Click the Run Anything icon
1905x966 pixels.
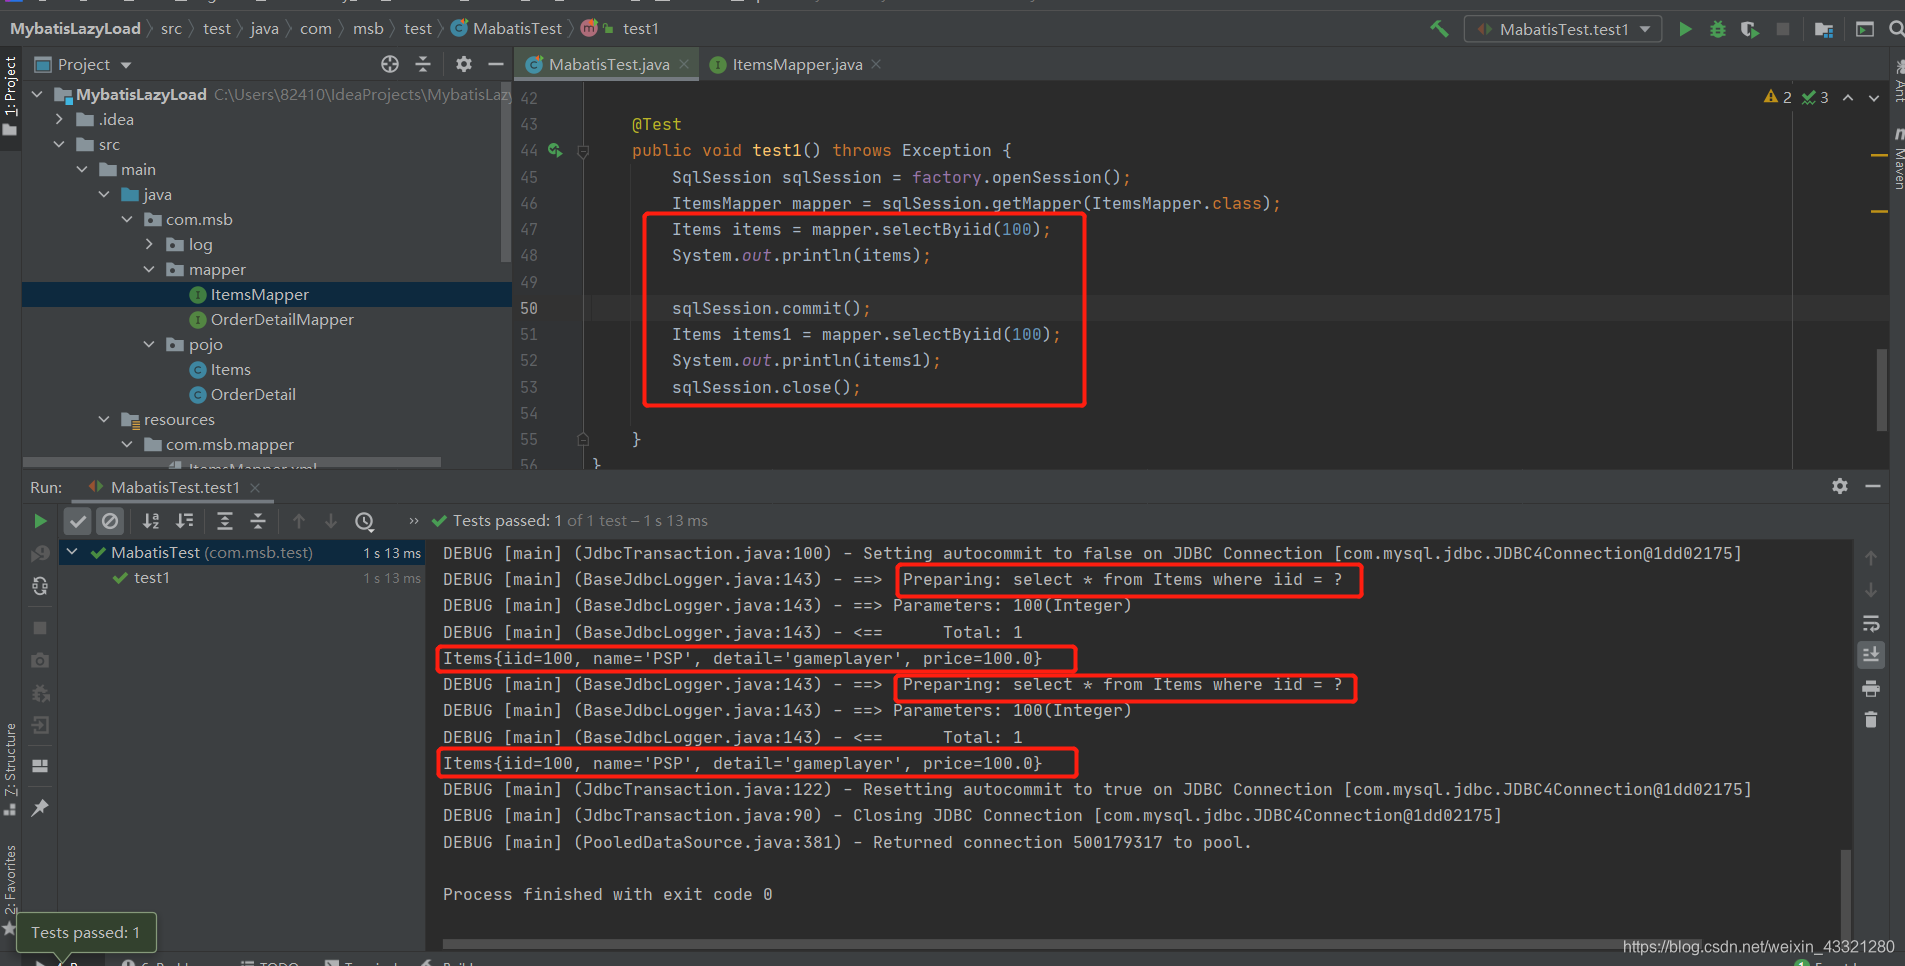[1865, 29]
